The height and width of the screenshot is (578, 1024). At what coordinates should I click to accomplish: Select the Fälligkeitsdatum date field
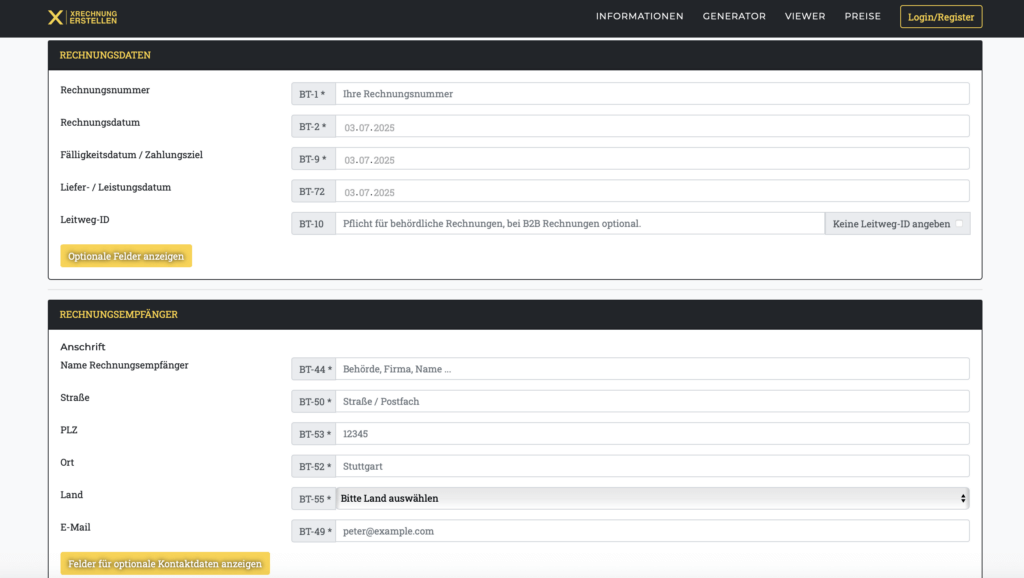651,159
